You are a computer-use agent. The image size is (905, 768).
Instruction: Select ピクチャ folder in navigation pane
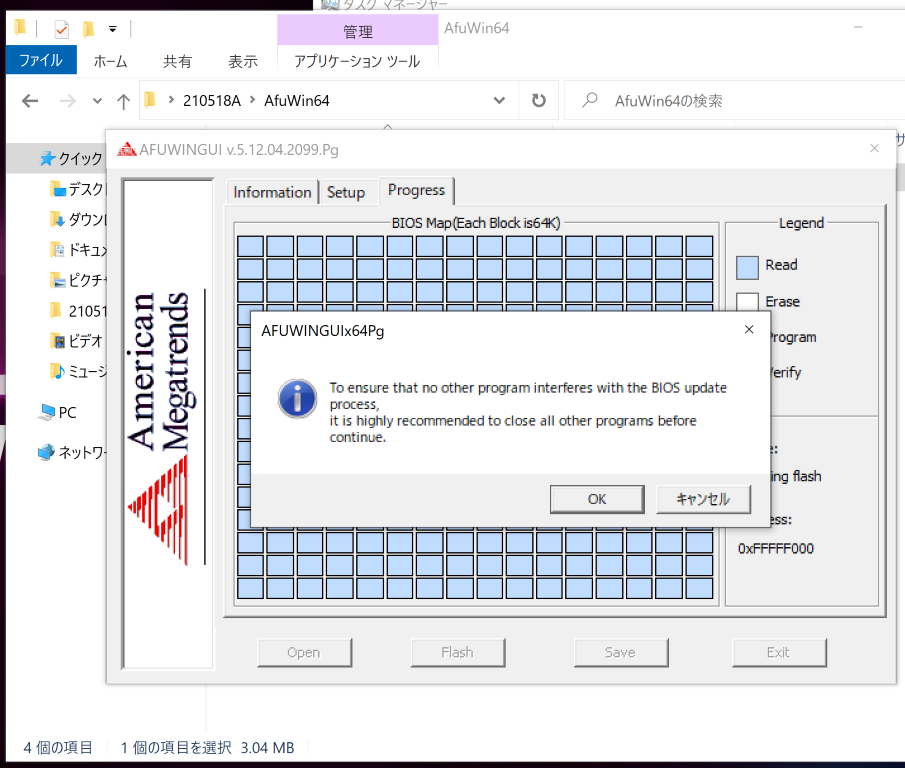[x=78, y=280]
